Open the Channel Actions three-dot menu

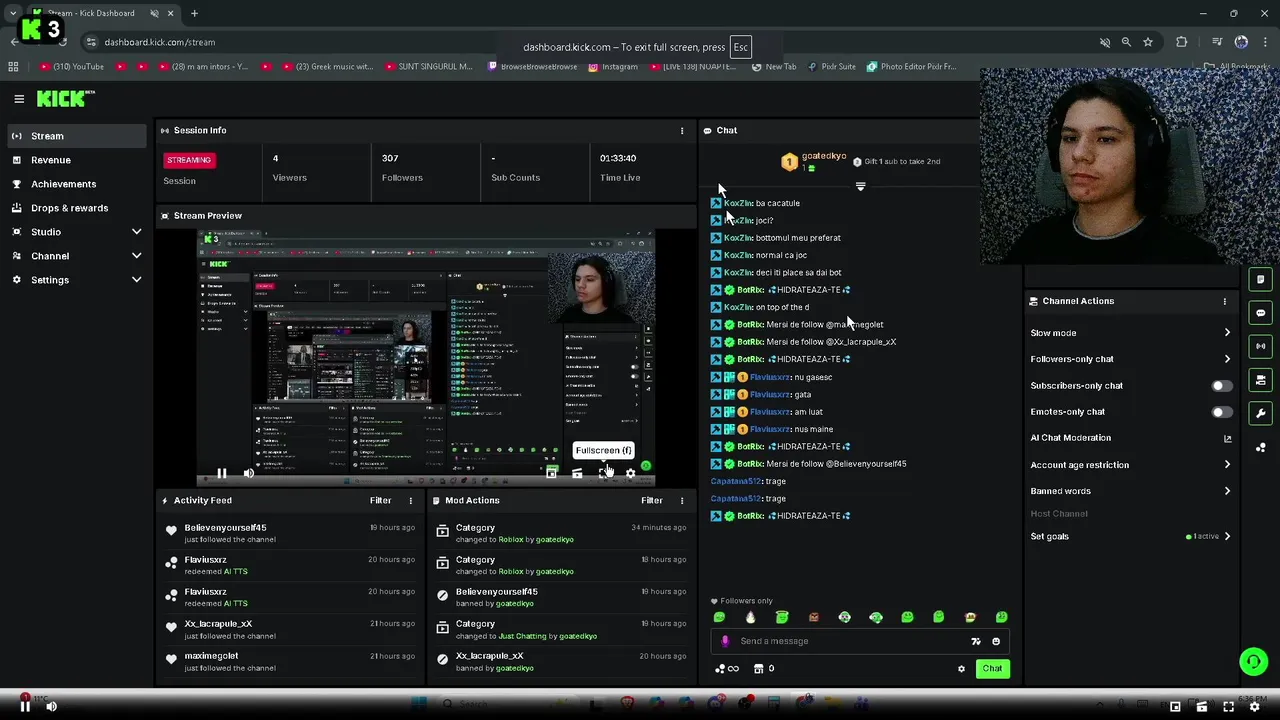coord(1224,301)
